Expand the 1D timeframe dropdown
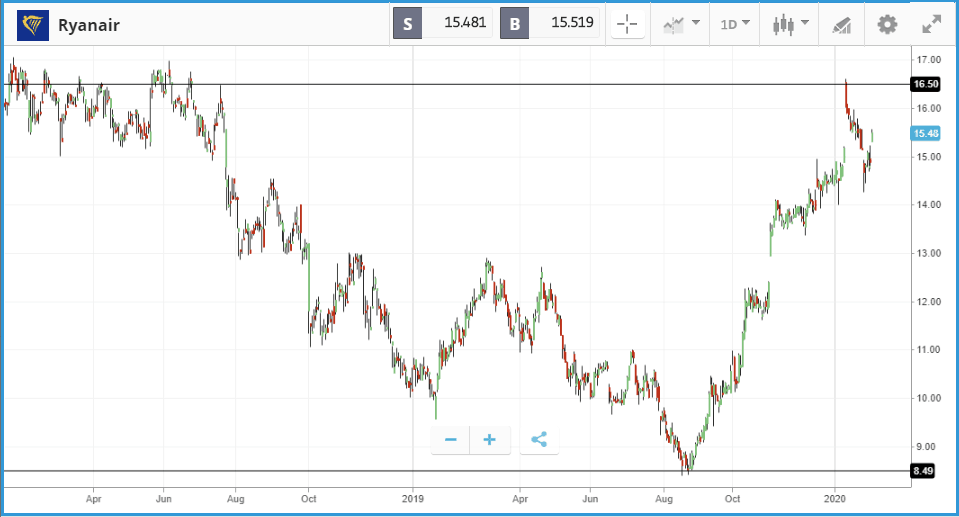This screenshot has height=517, width=959. pyautogui.click(x=735, y=24)
